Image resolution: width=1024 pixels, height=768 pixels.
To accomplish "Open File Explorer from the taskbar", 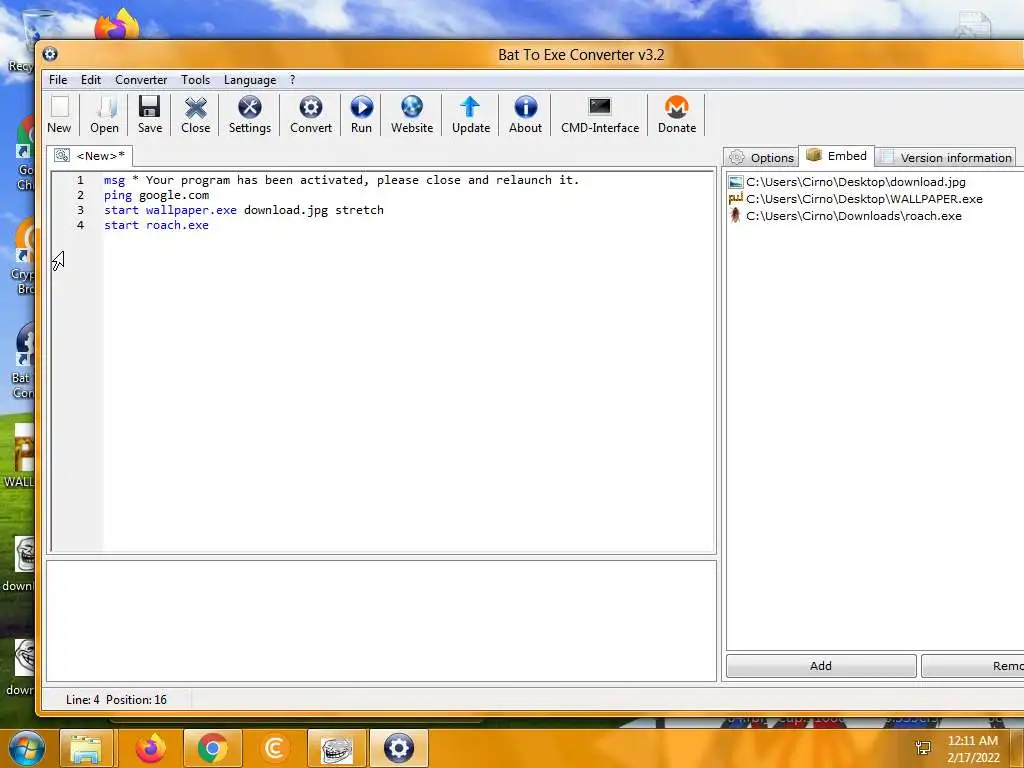I will (x=86, y=748).
